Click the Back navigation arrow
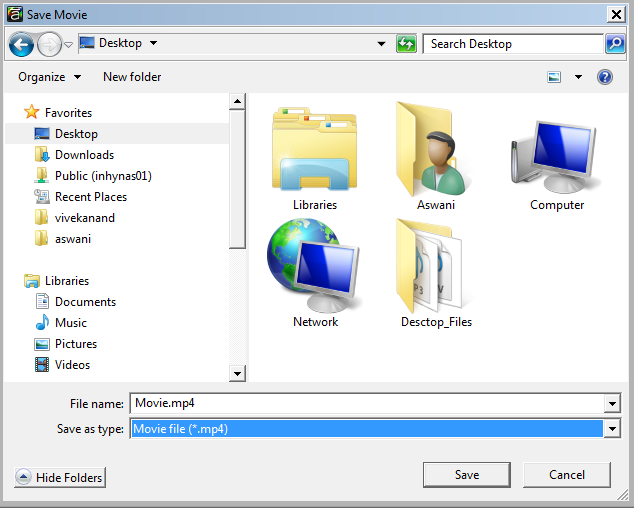This screenshot has height=508, width=634. tap(21, 44)
